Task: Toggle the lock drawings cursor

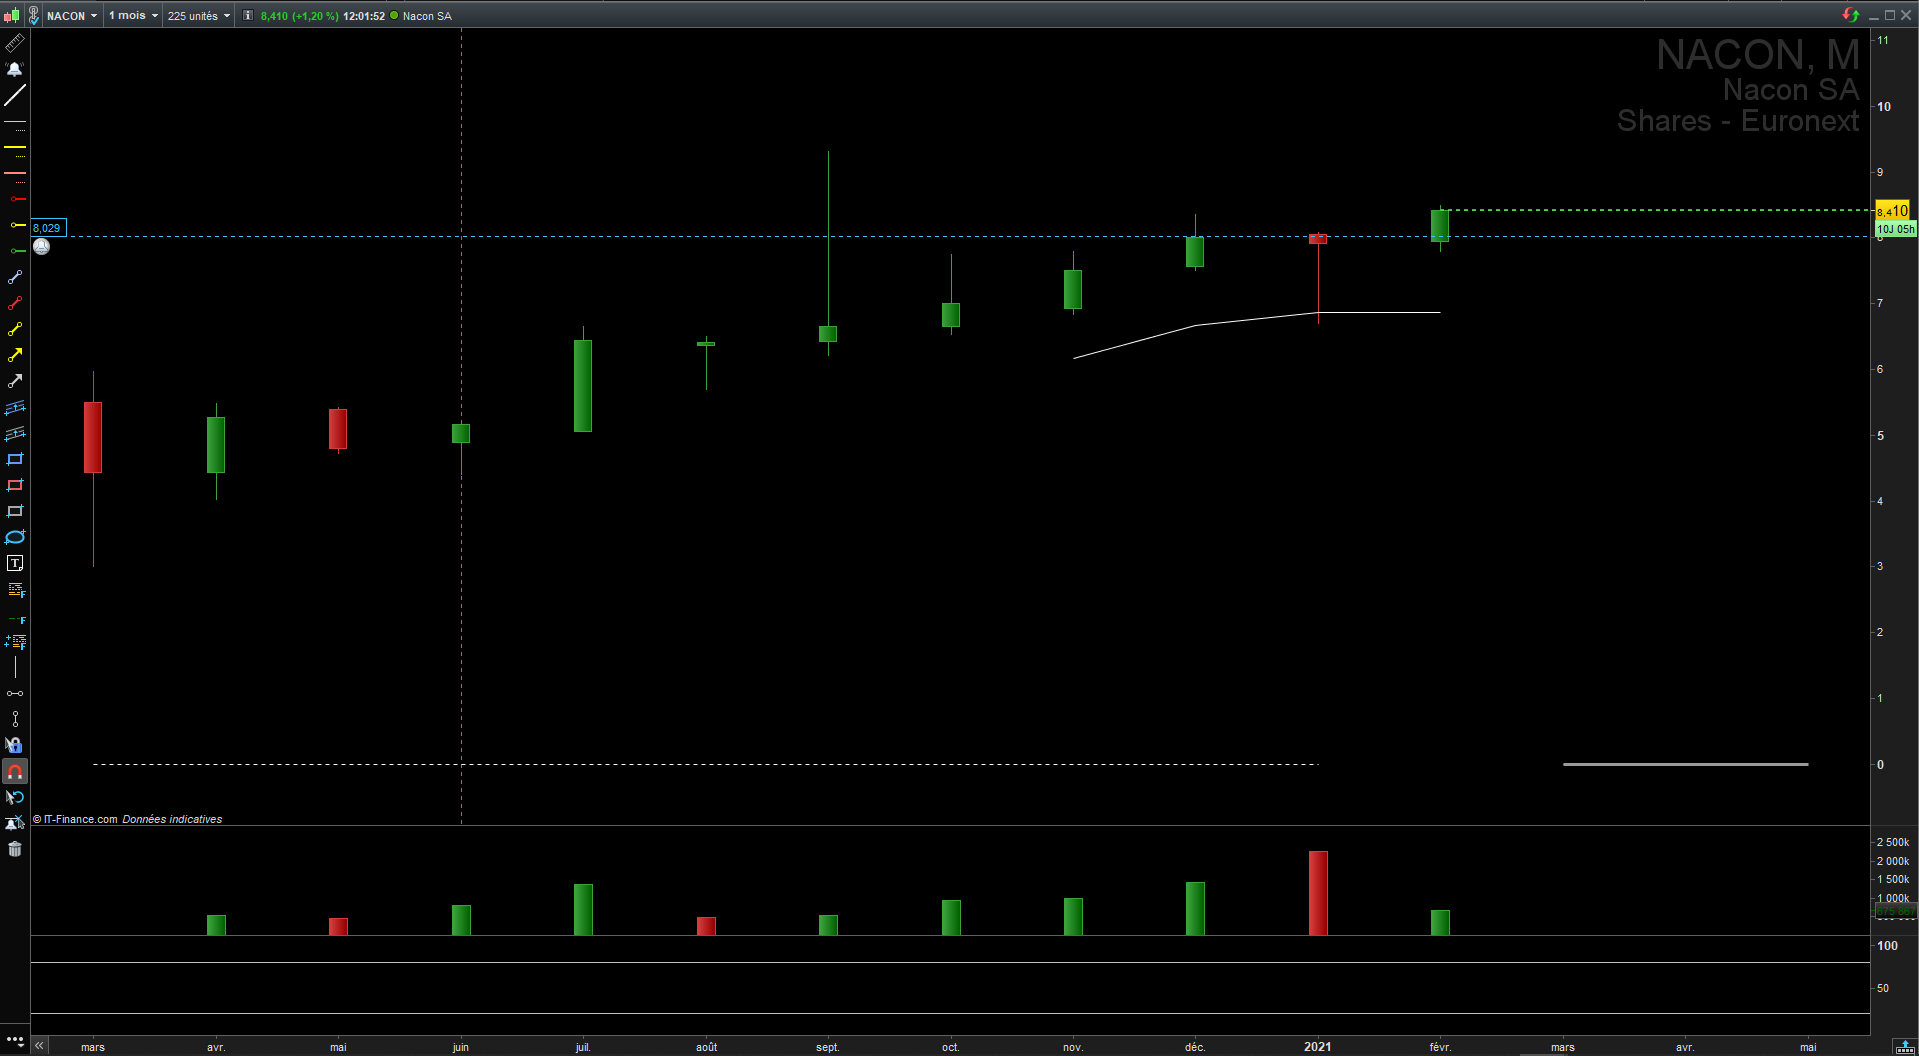Action: tap(15, 745)
